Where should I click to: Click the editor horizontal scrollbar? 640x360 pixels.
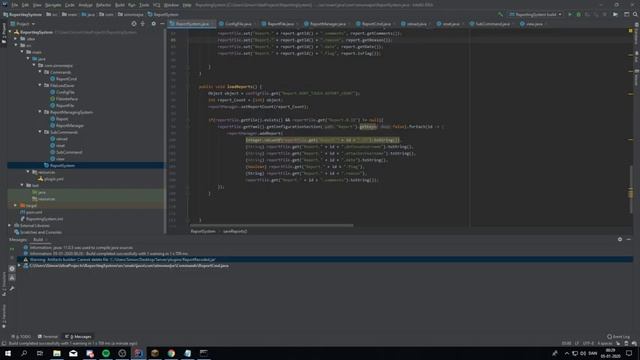click(x=271, y=225)
